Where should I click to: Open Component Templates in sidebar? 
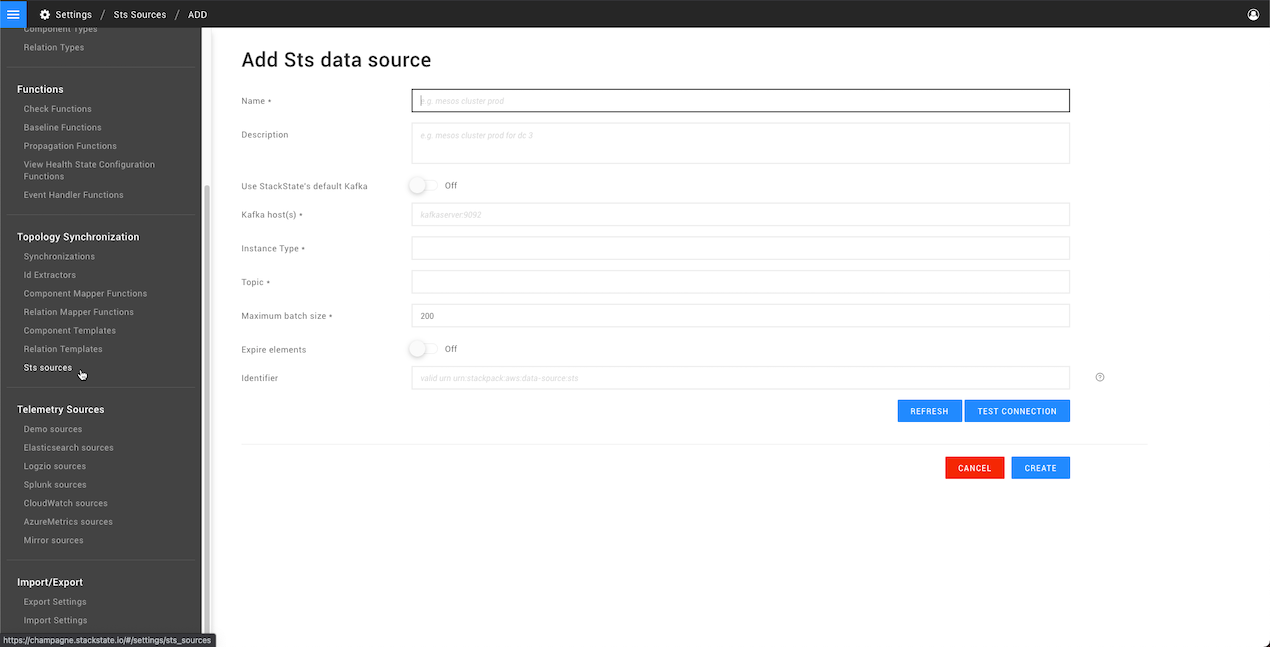(x=69, y=331)
